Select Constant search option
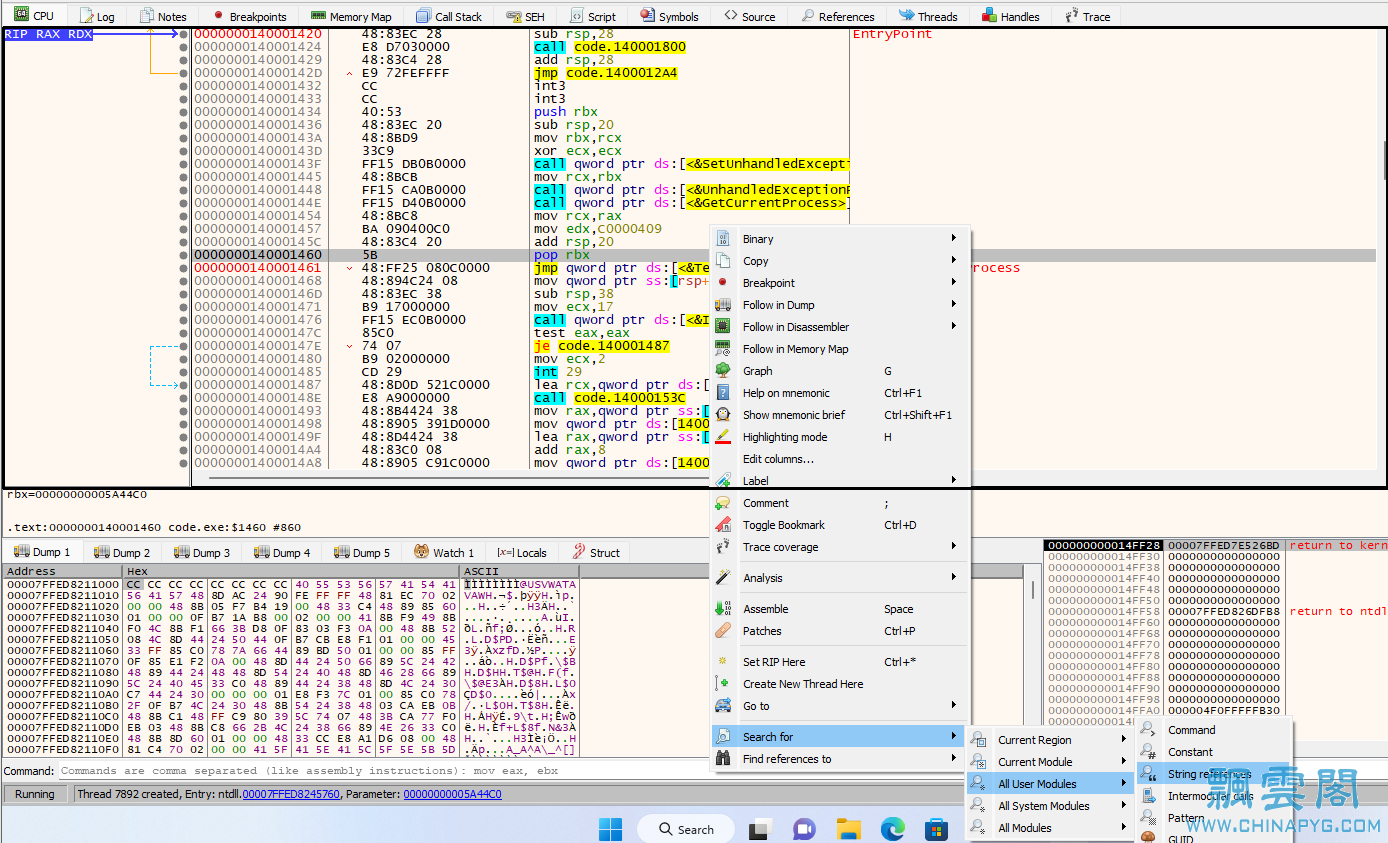Image resolution: width=1388 pixels, height=843 pixels. (1214, 752)
